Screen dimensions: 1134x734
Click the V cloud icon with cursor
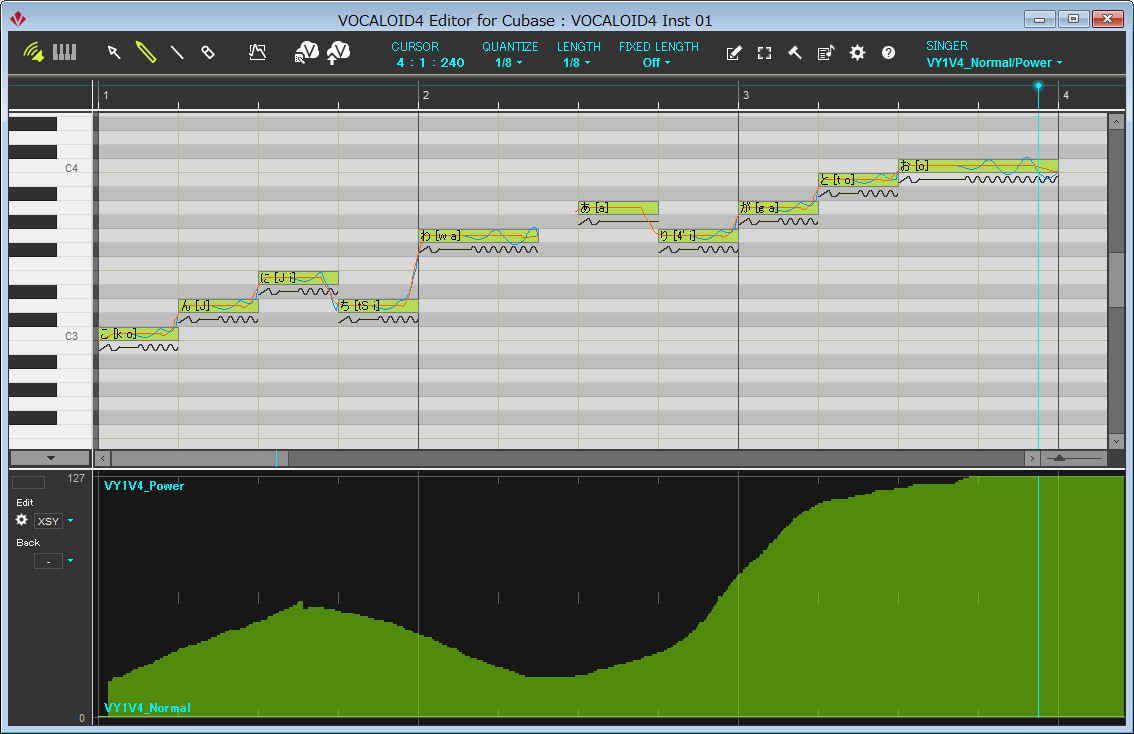[x=307, y=52]
